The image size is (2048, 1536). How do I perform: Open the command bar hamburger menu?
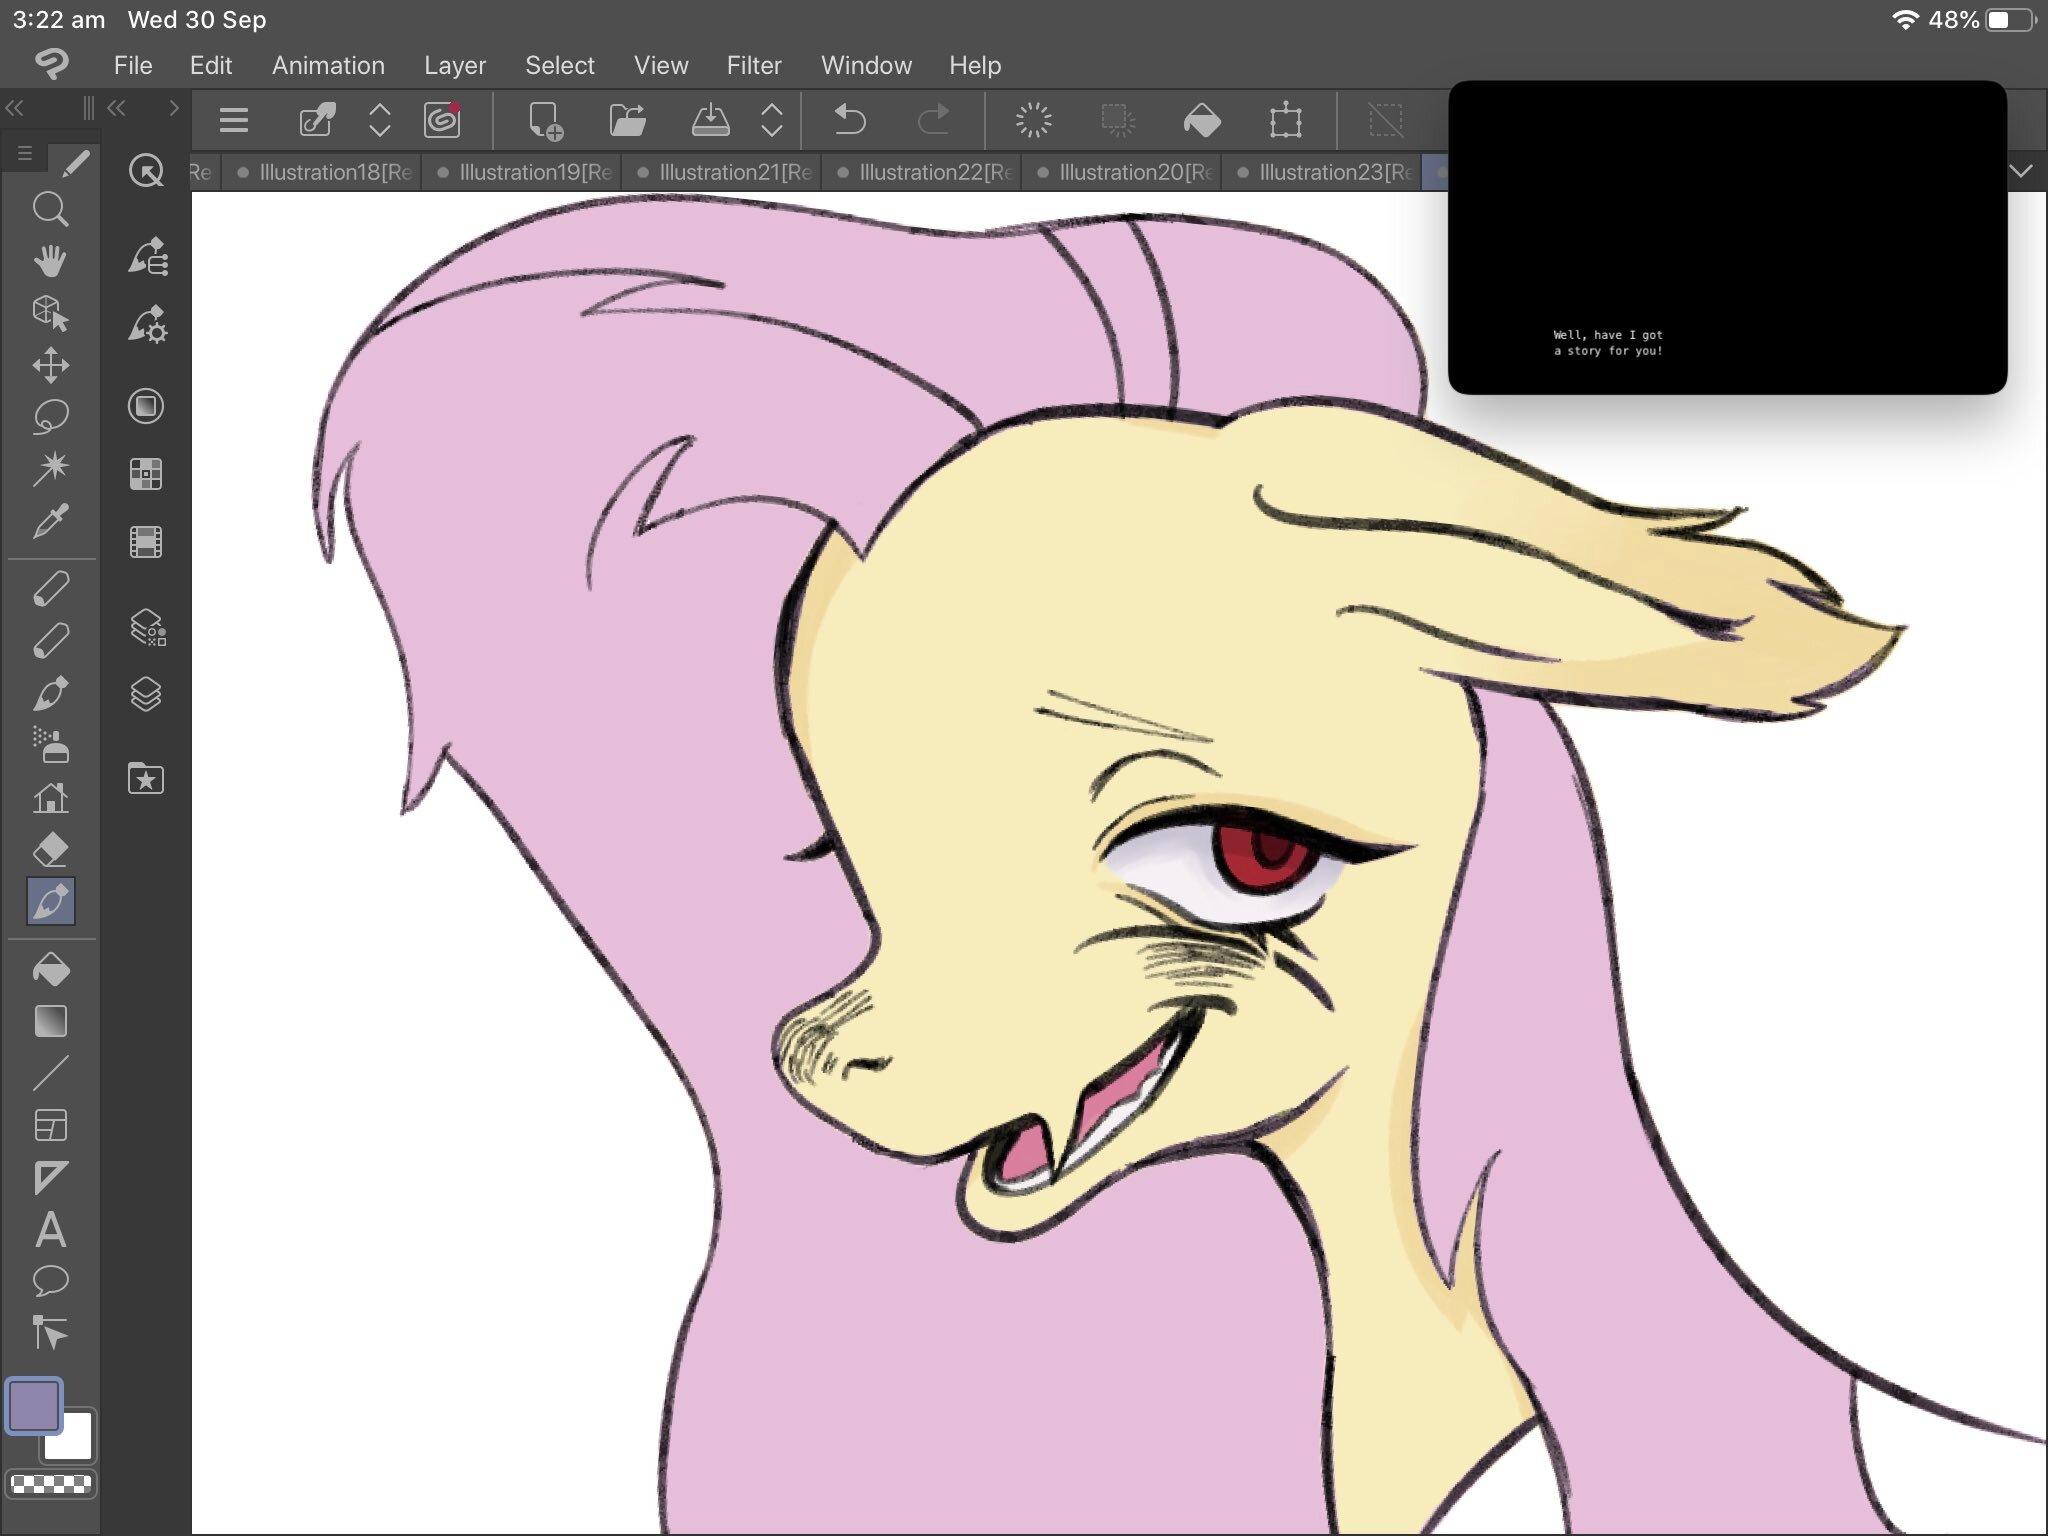234,121
